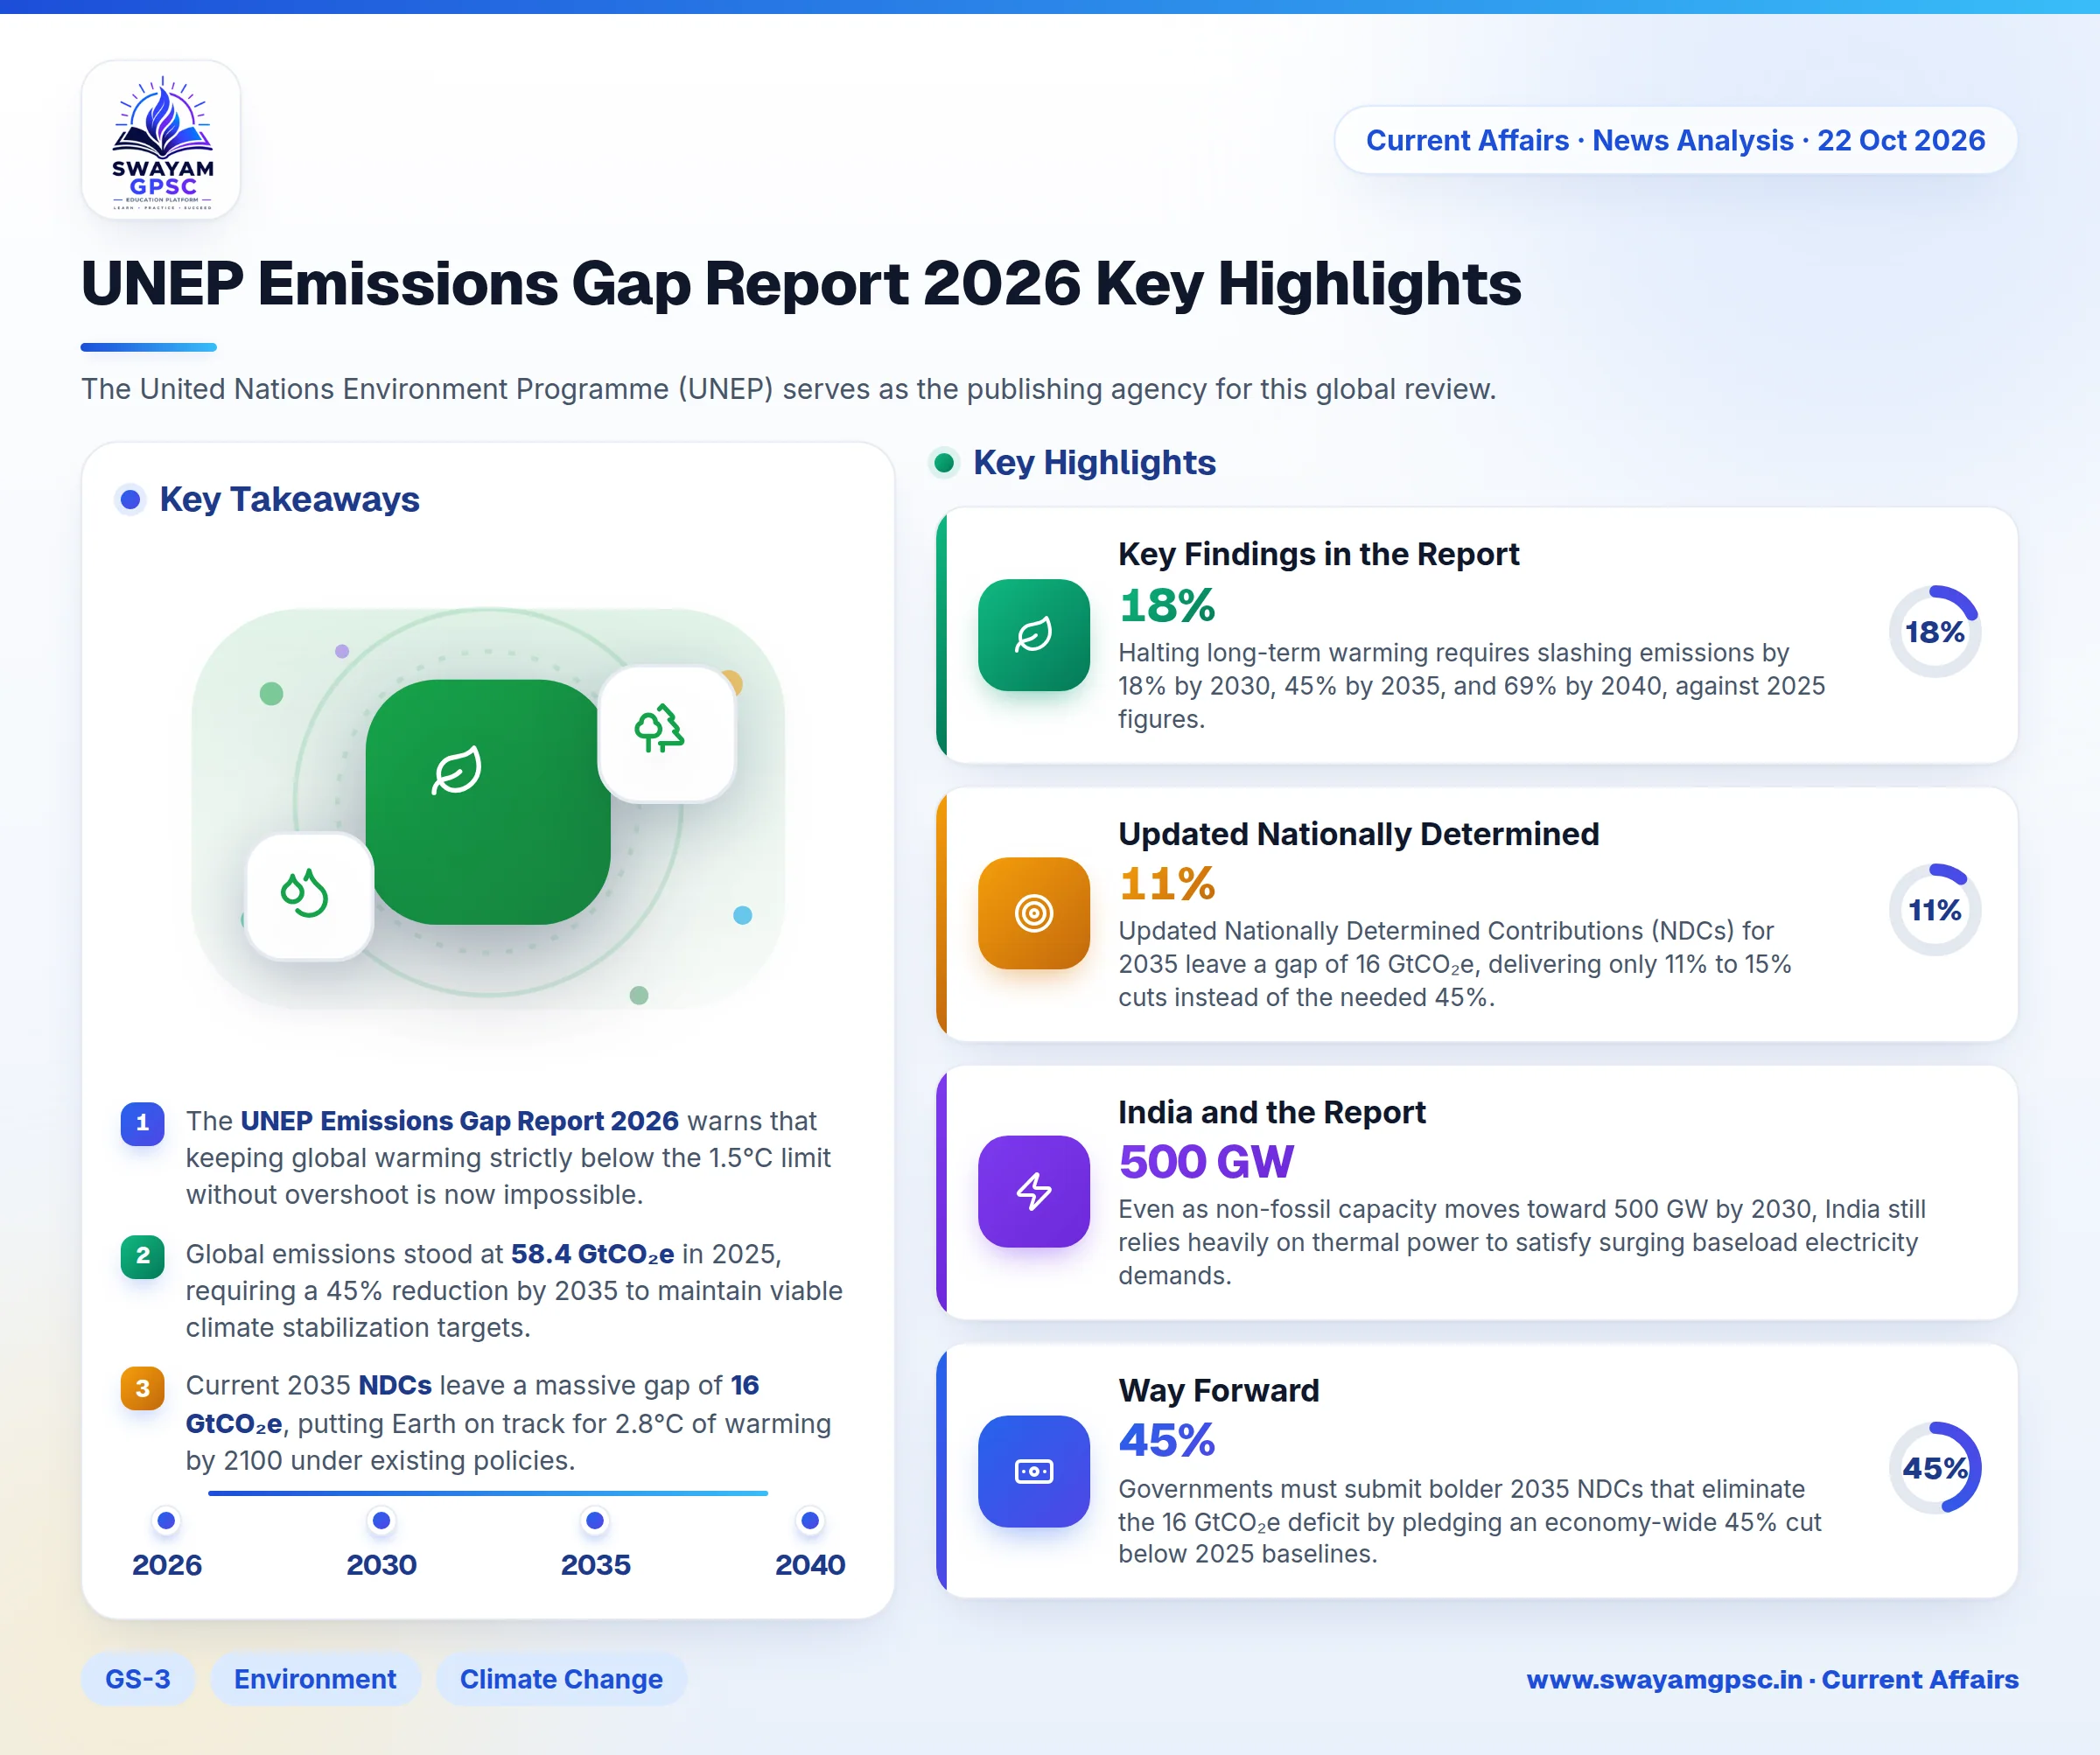This screenshot has width=2100, height=1755.
Task: Click the 11% circular progress ring
Action: (1934, 910)
